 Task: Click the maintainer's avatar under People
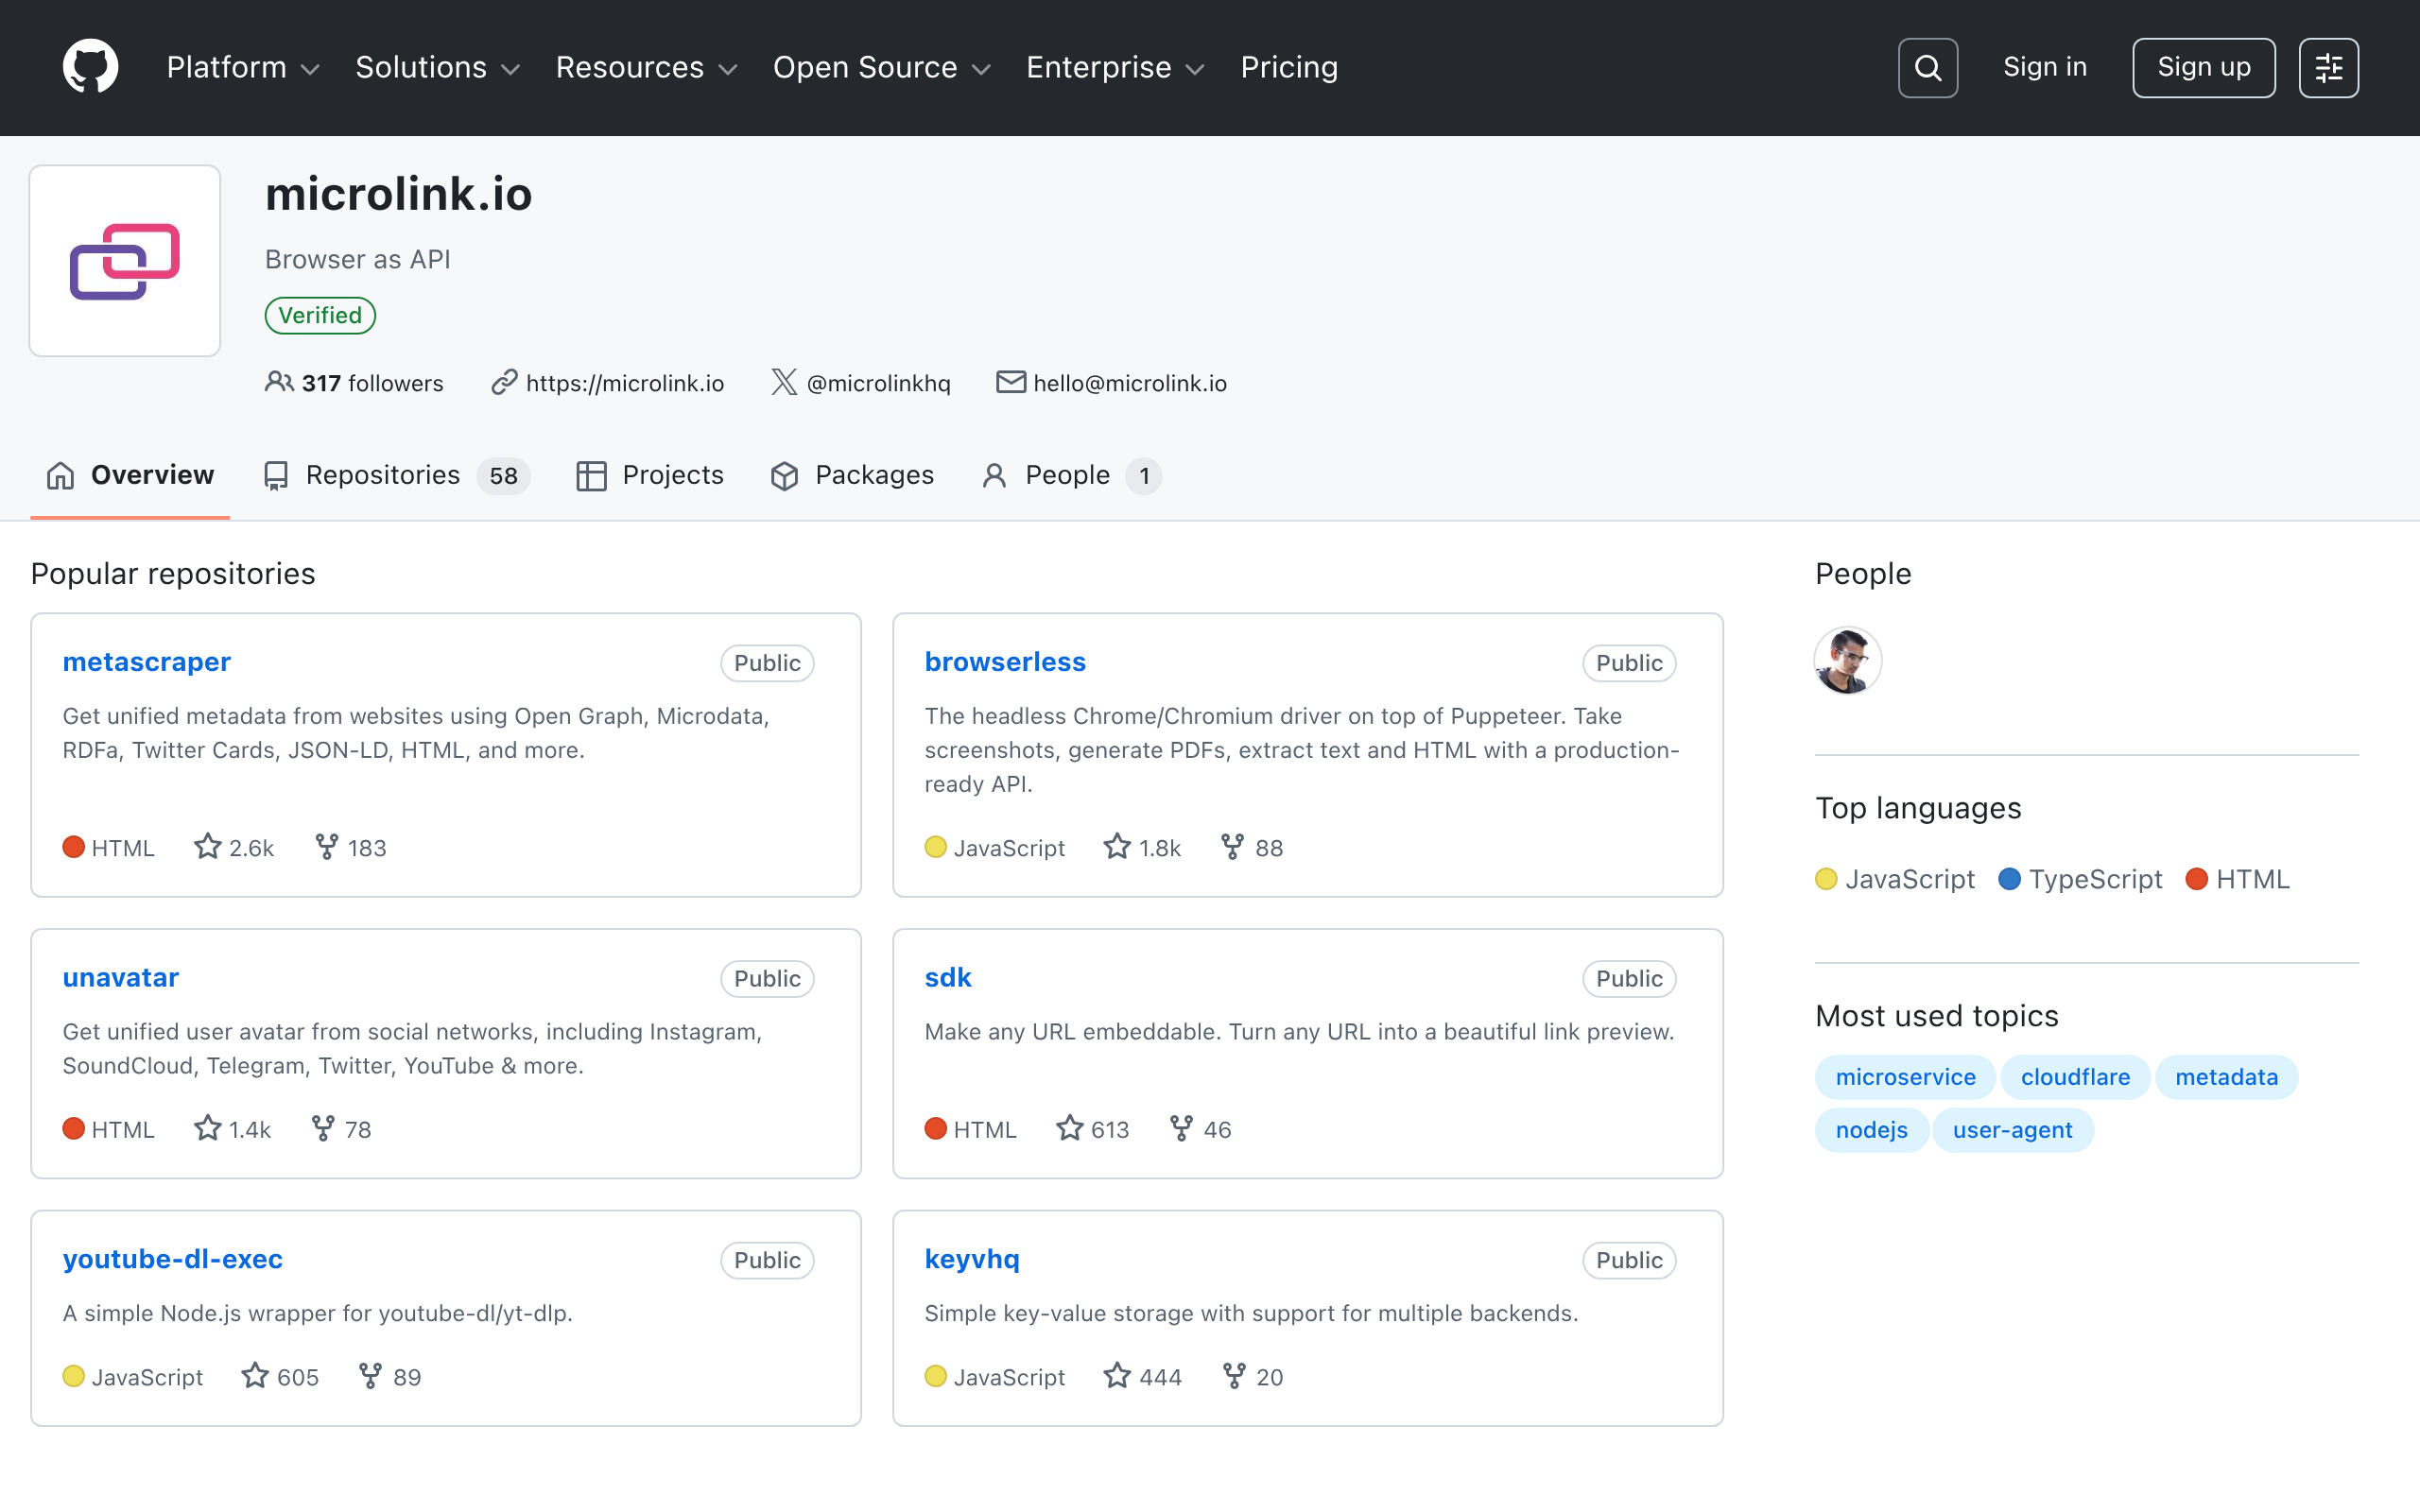click(x=1847, y=660)
